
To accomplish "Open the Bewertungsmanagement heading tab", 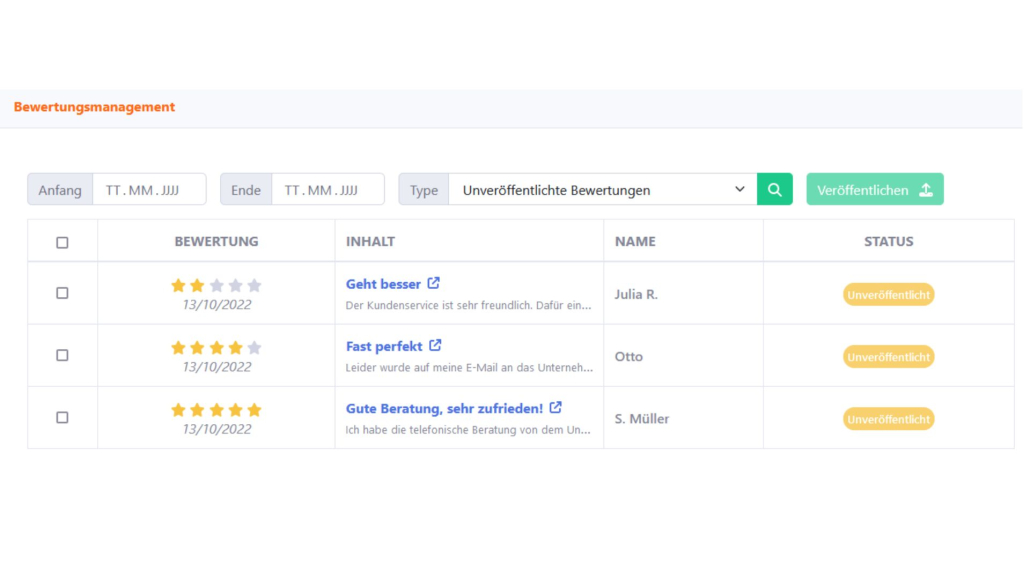I will pos(94,107).
